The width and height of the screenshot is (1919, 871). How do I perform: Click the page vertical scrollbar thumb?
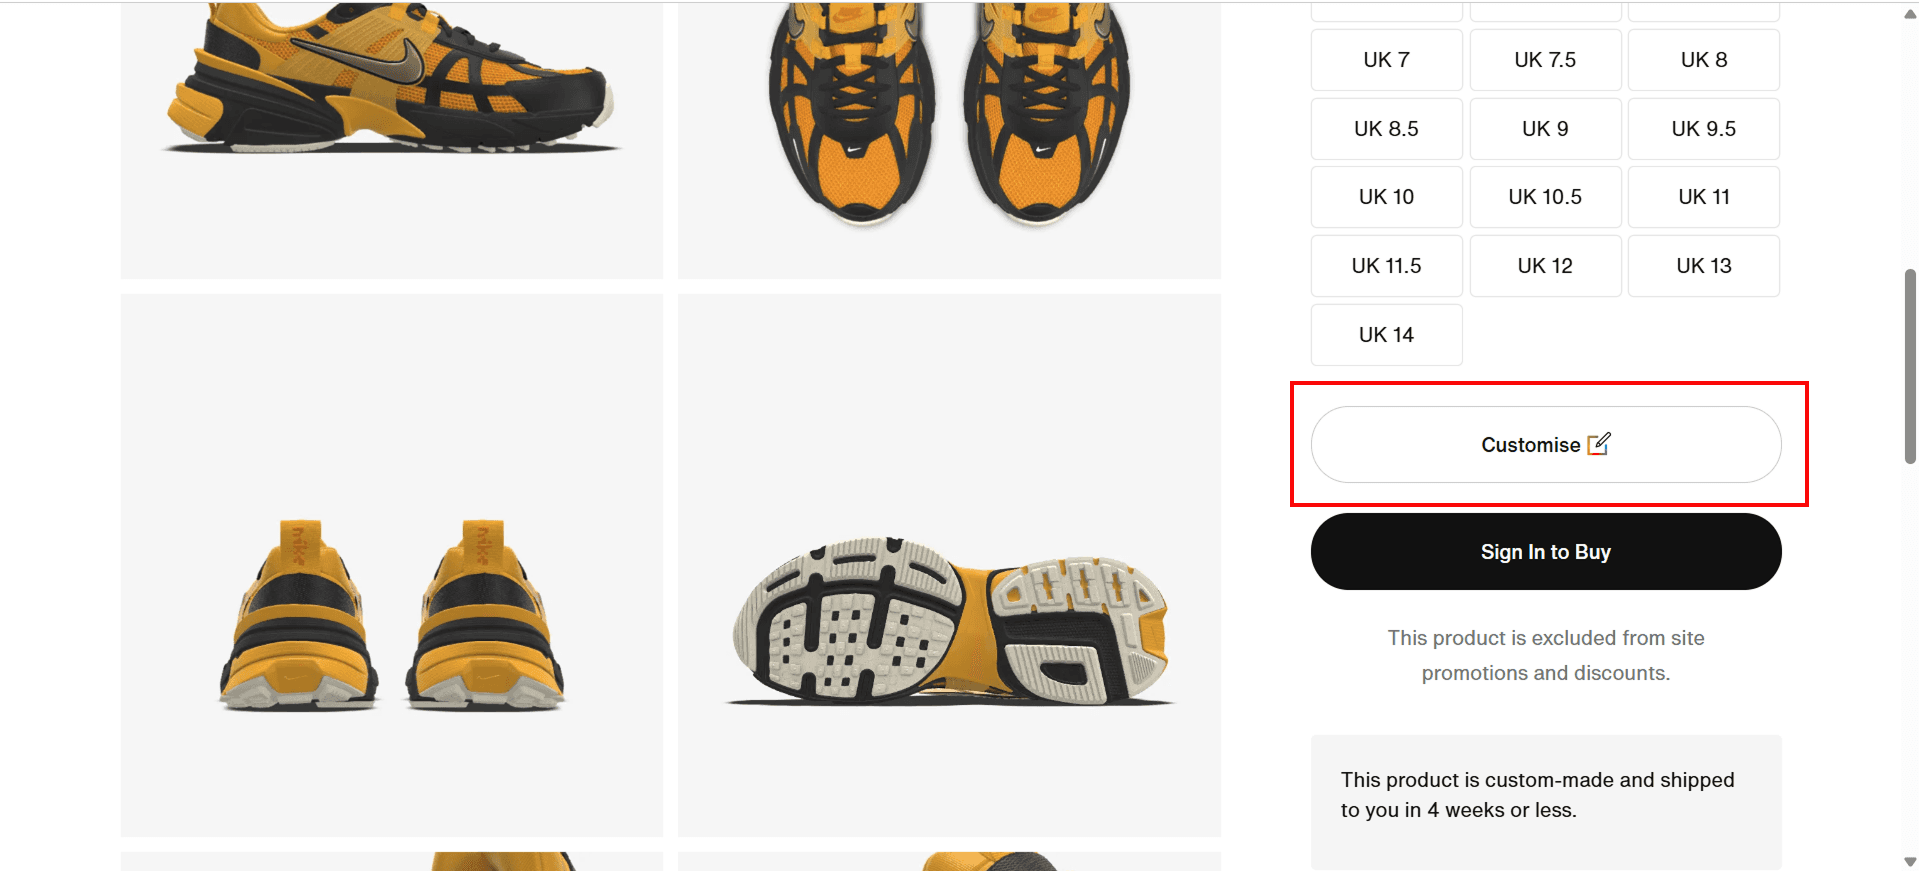(x=1910, y=366)
